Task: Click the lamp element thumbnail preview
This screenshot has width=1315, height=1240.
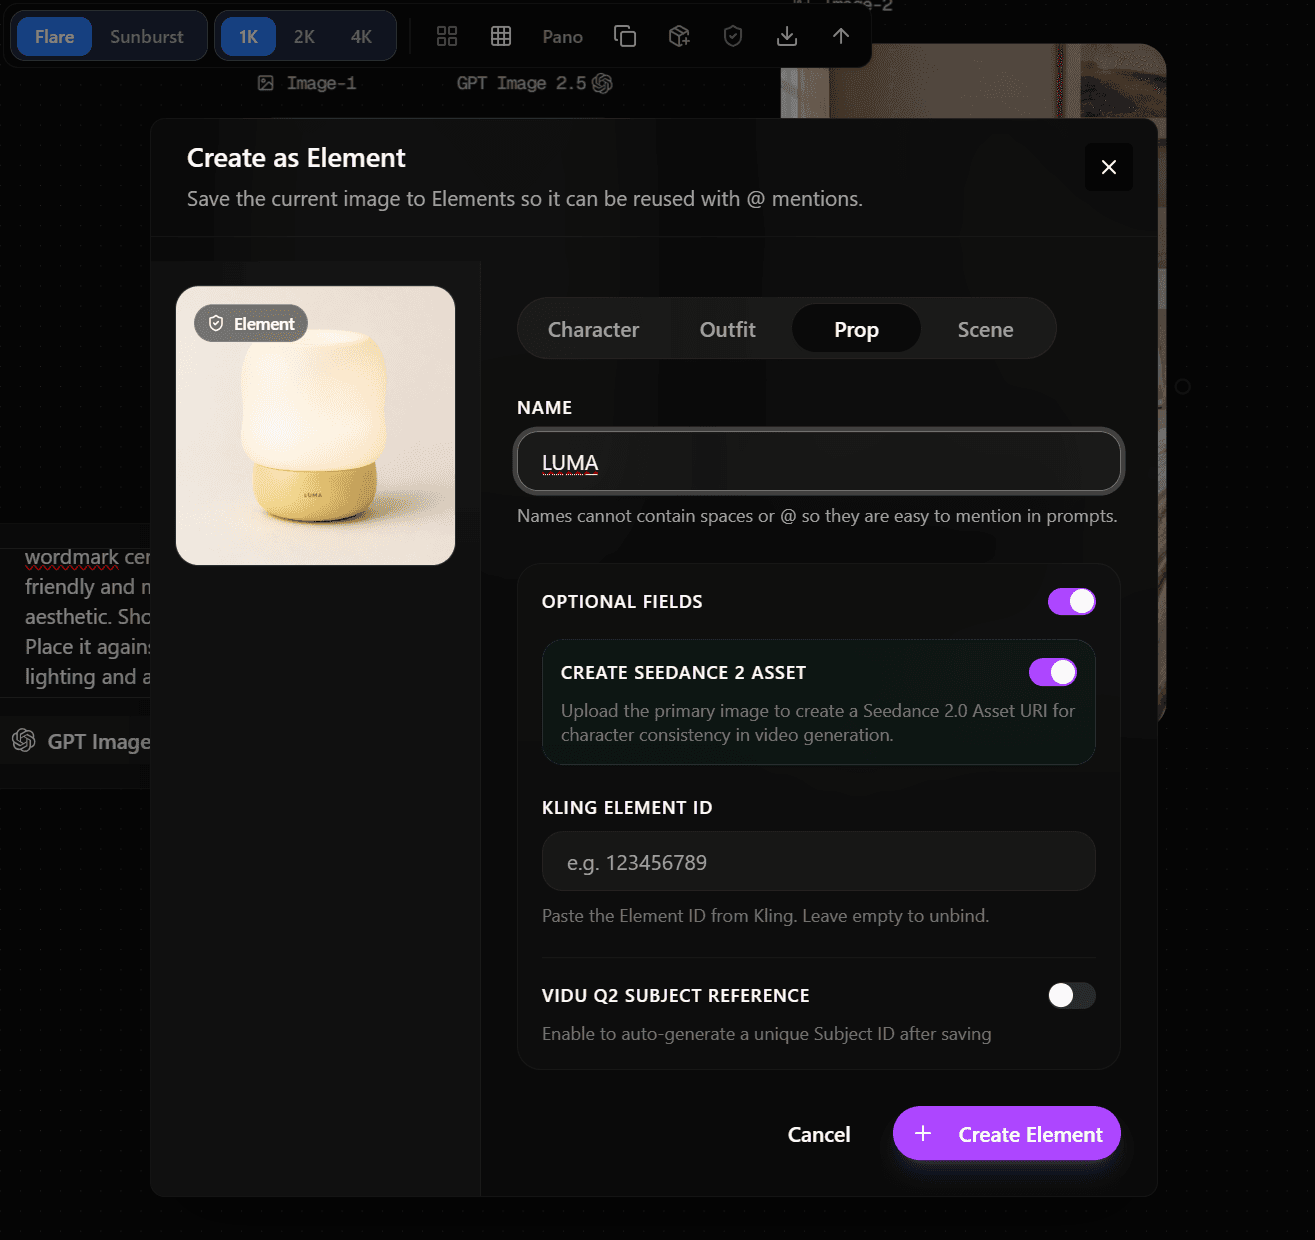Action: click(315, 425)
